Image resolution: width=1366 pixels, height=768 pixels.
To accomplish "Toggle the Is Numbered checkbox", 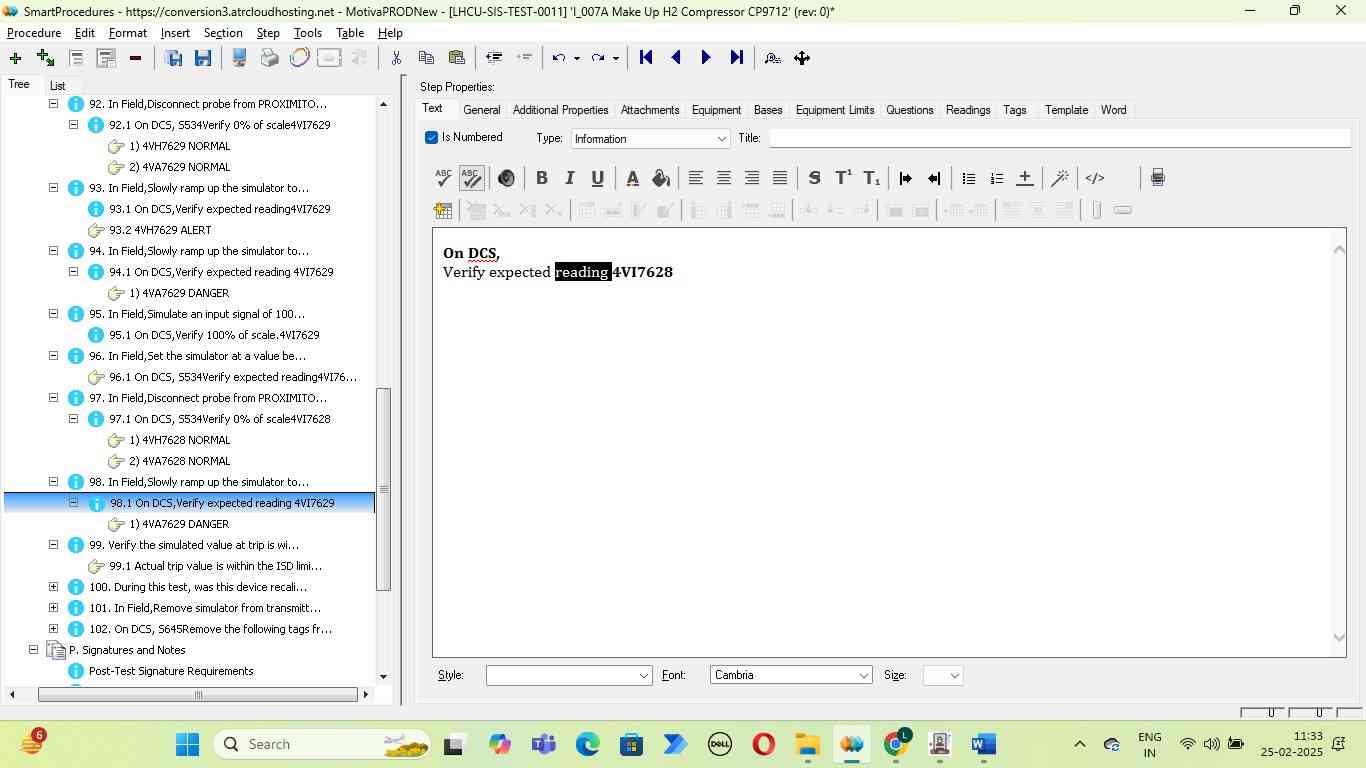I will [432, 137].
